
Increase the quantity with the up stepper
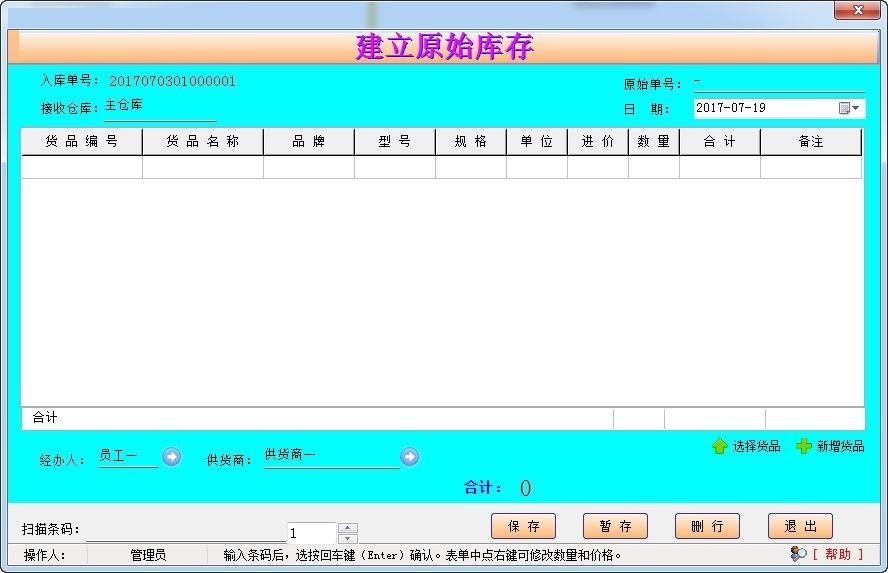pyautogui.click(x=348, y=528)
